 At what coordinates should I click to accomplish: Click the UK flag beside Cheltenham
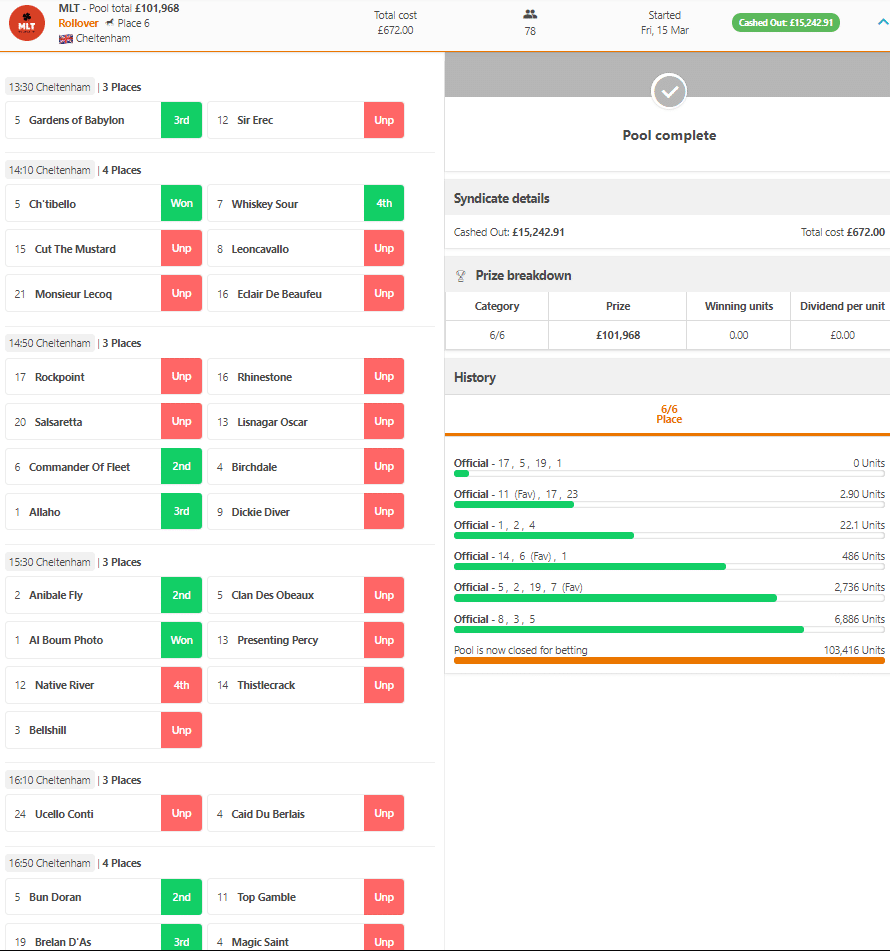[66, 39]
